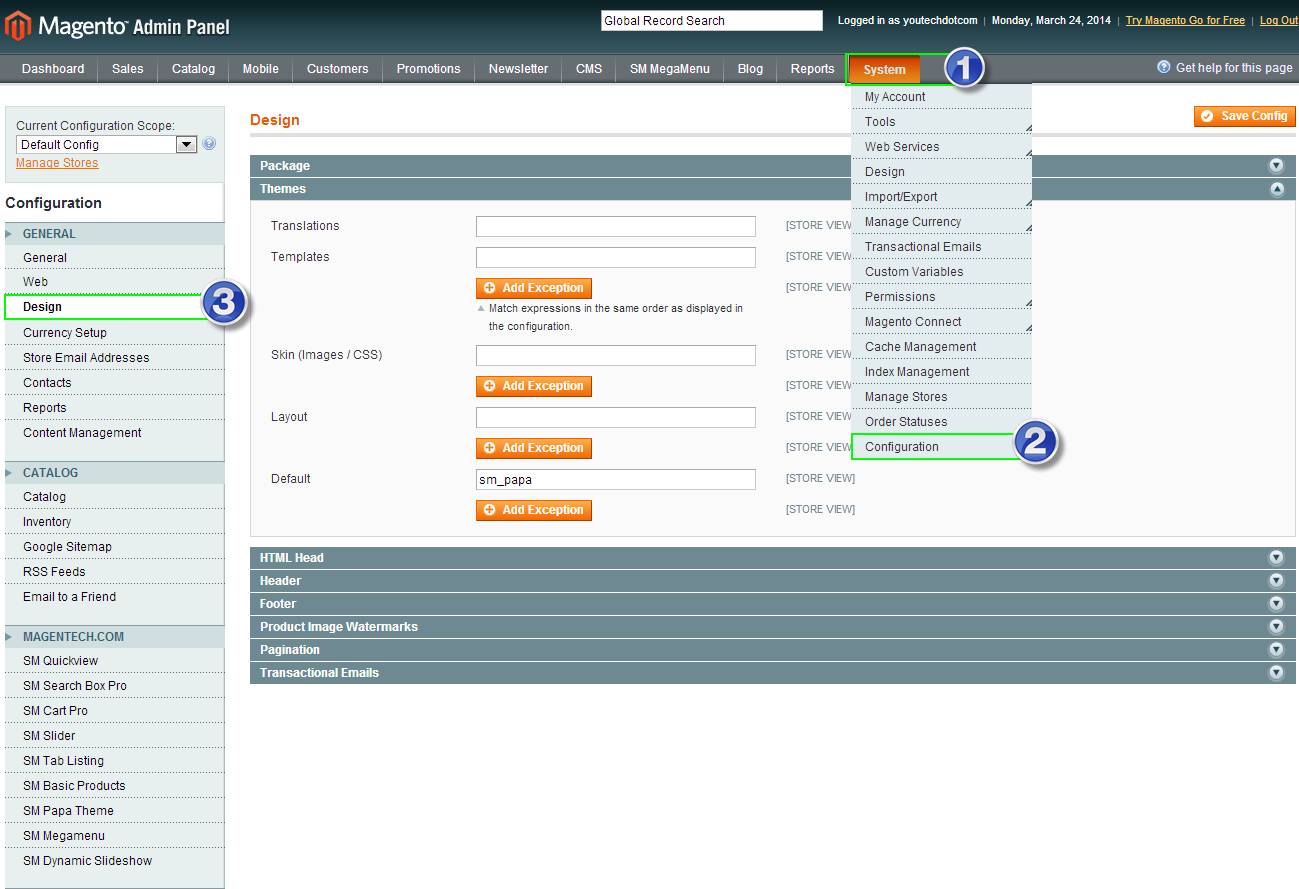Collapse the MAGENTECH.COM sidebar group

pyautogui.click(x=114, y=637)
